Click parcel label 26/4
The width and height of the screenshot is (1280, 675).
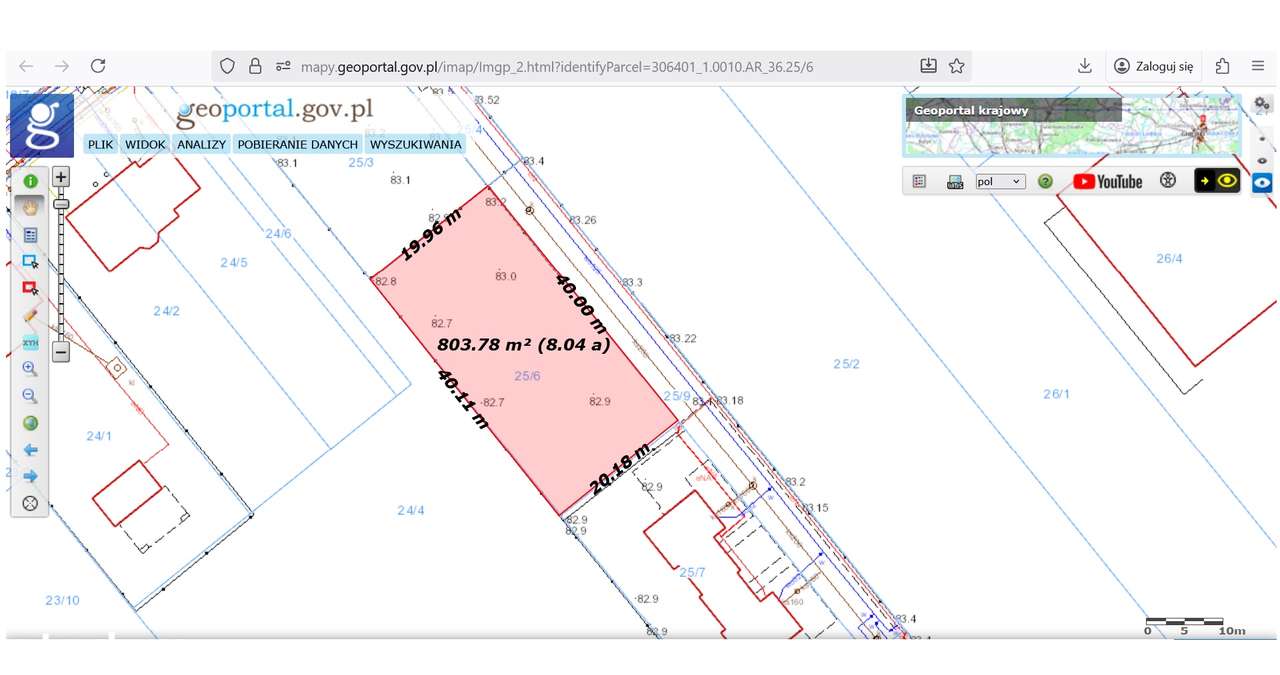point(1170,258)
